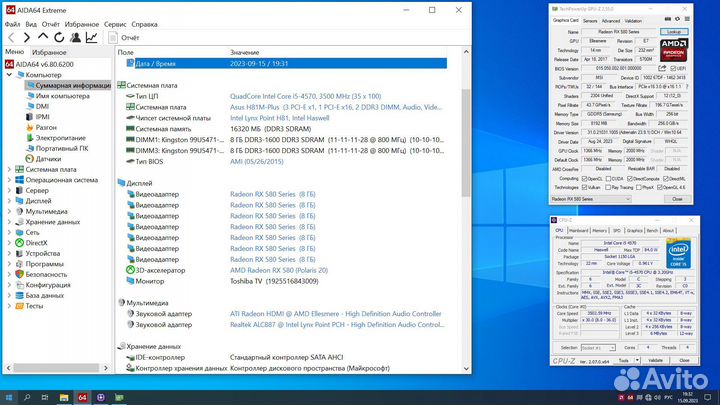Select DMI in the tree
This screenshot has height=405, width=720.
tap(42, 106)
